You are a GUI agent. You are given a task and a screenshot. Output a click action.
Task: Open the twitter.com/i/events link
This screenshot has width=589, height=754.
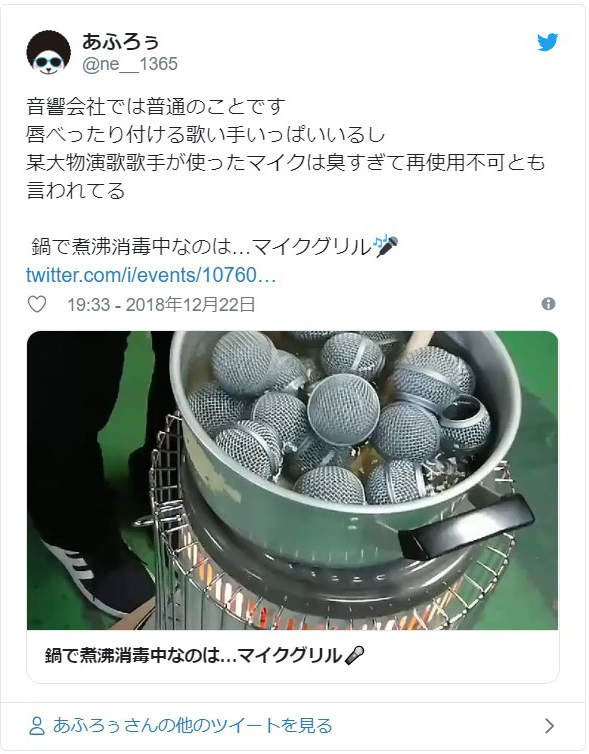pos(151,275)
